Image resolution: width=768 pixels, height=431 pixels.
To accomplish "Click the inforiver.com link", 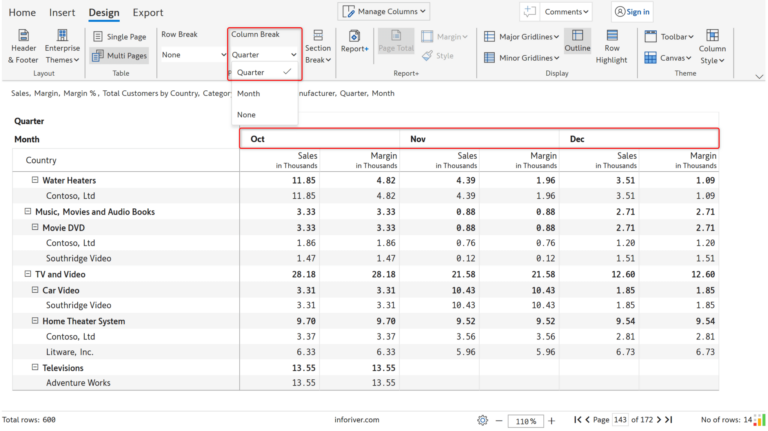I will (357, 420).
